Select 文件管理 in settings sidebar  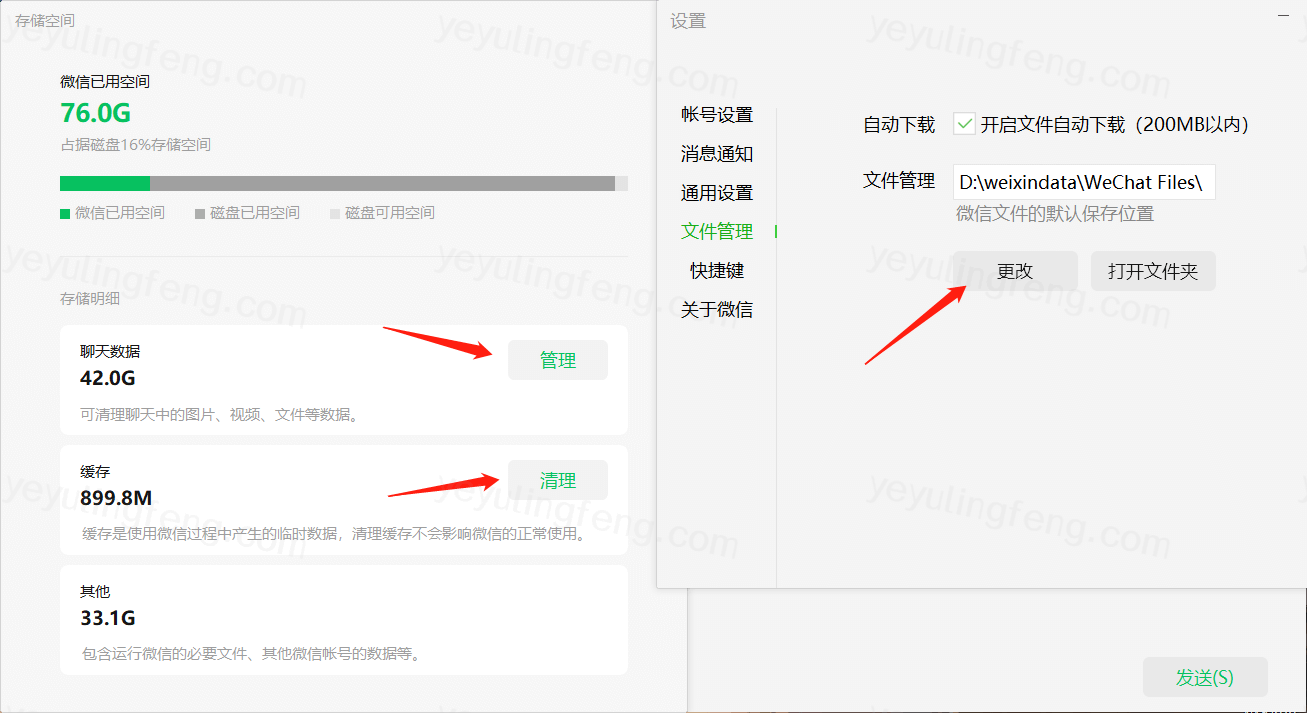[x=717, y=231]
